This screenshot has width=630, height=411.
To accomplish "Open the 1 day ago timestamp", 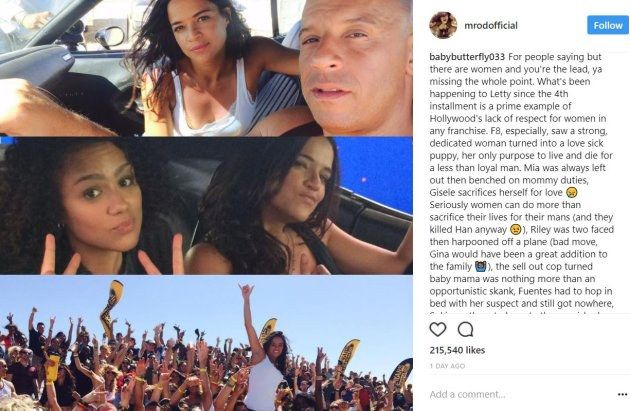I will tap(447, 366).
